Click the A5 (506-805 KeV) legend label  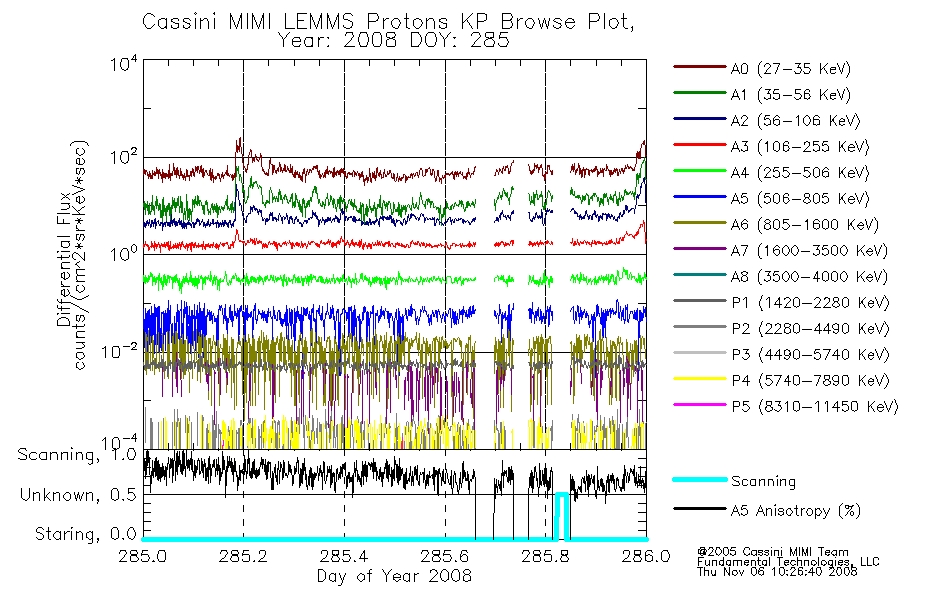point(800,199)
